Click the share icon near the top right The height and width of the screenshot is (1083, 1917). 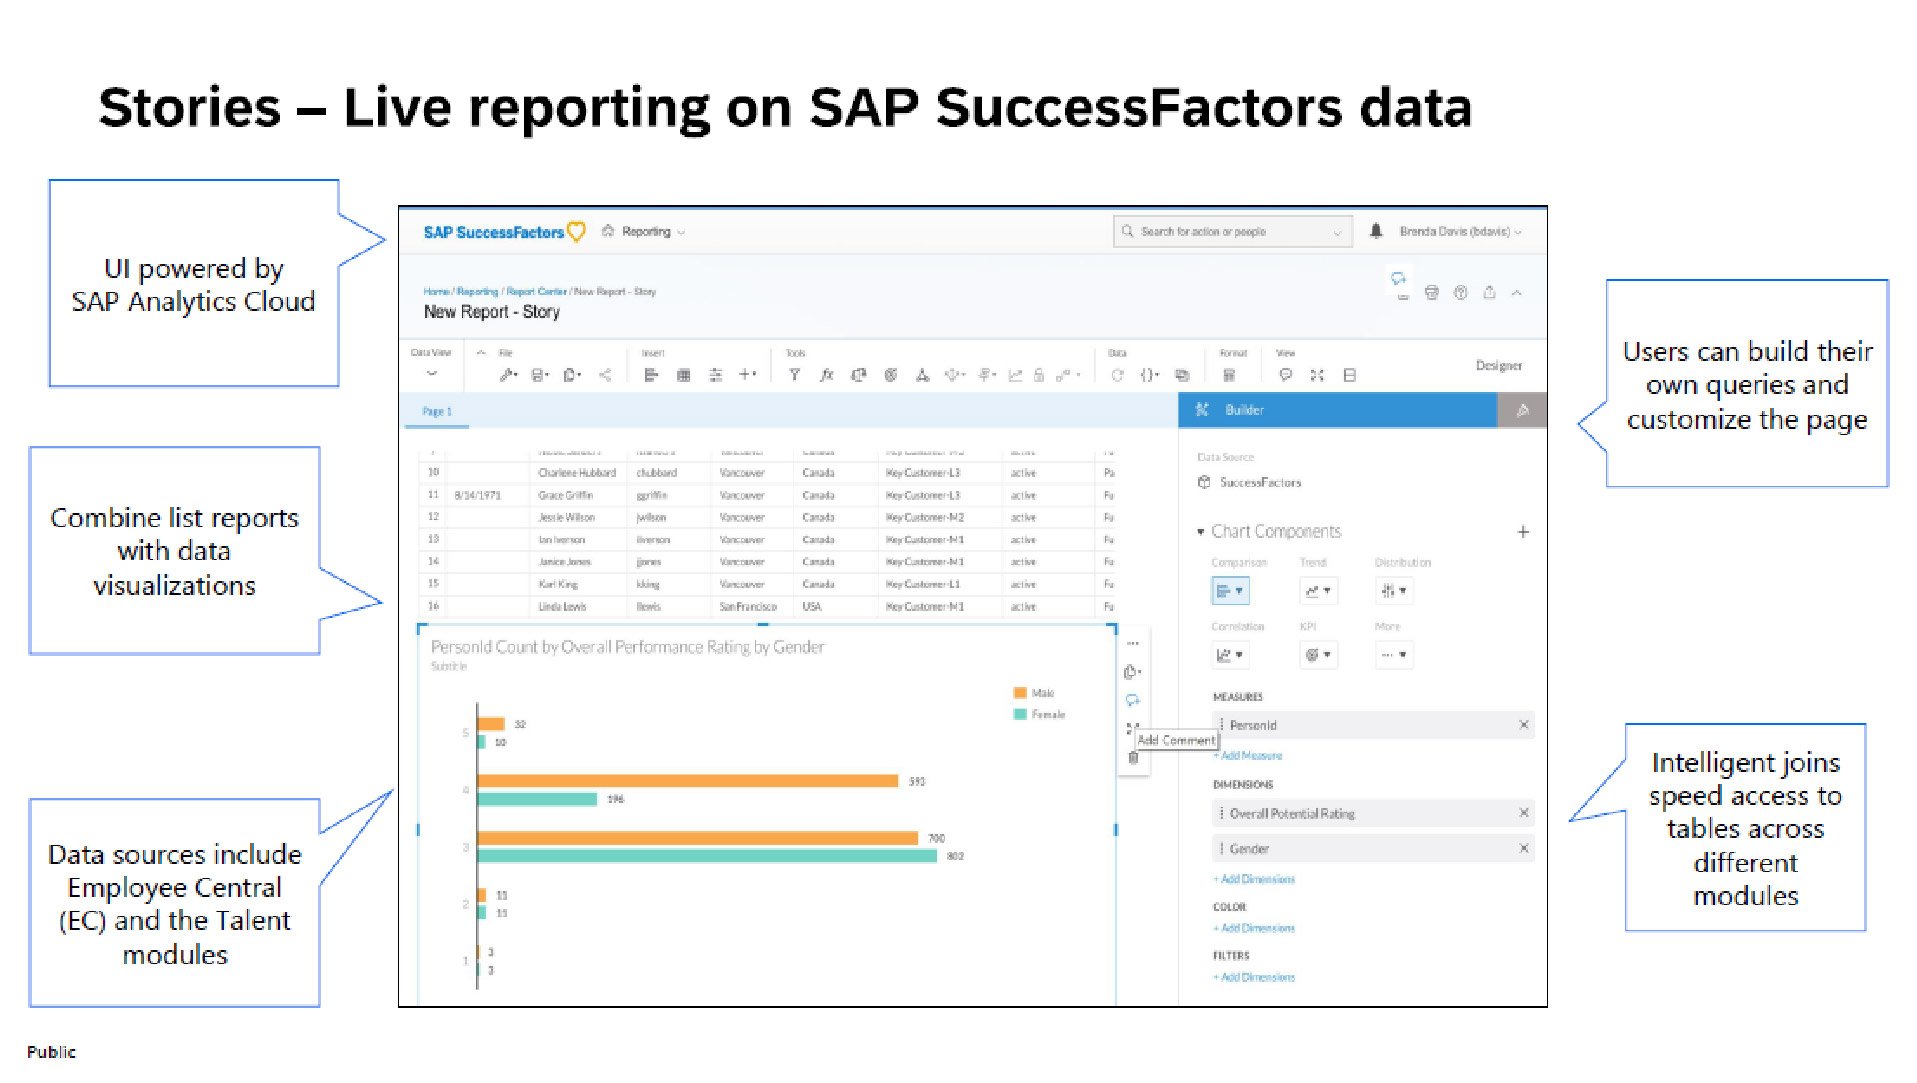pos(1489,293)
